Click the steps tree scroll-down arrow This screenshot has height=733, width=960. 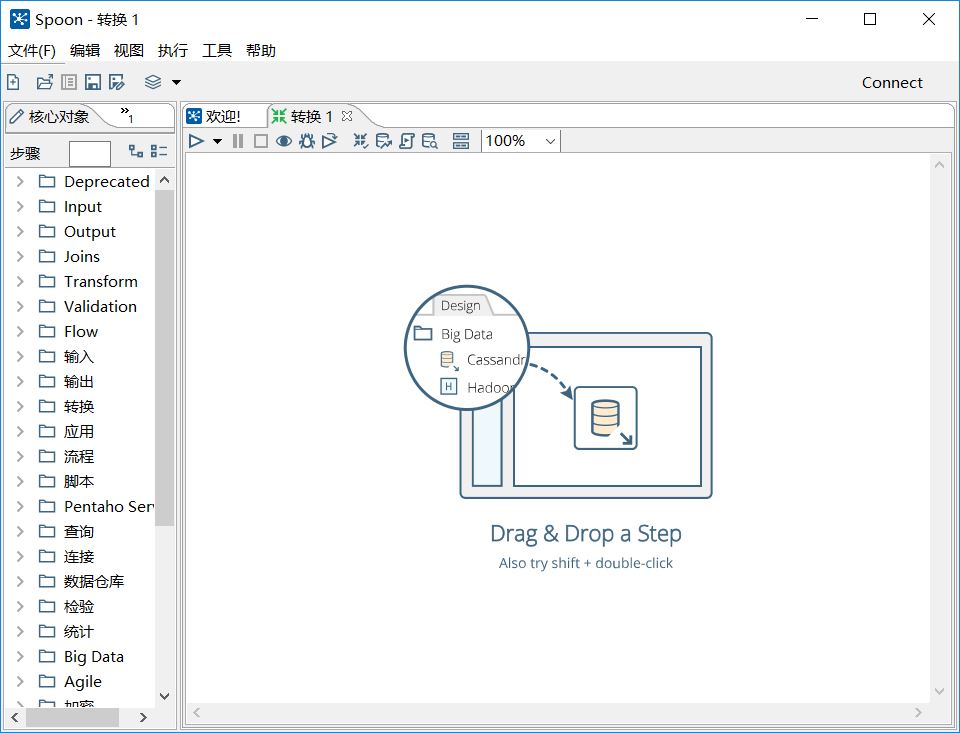coord(164,696)
